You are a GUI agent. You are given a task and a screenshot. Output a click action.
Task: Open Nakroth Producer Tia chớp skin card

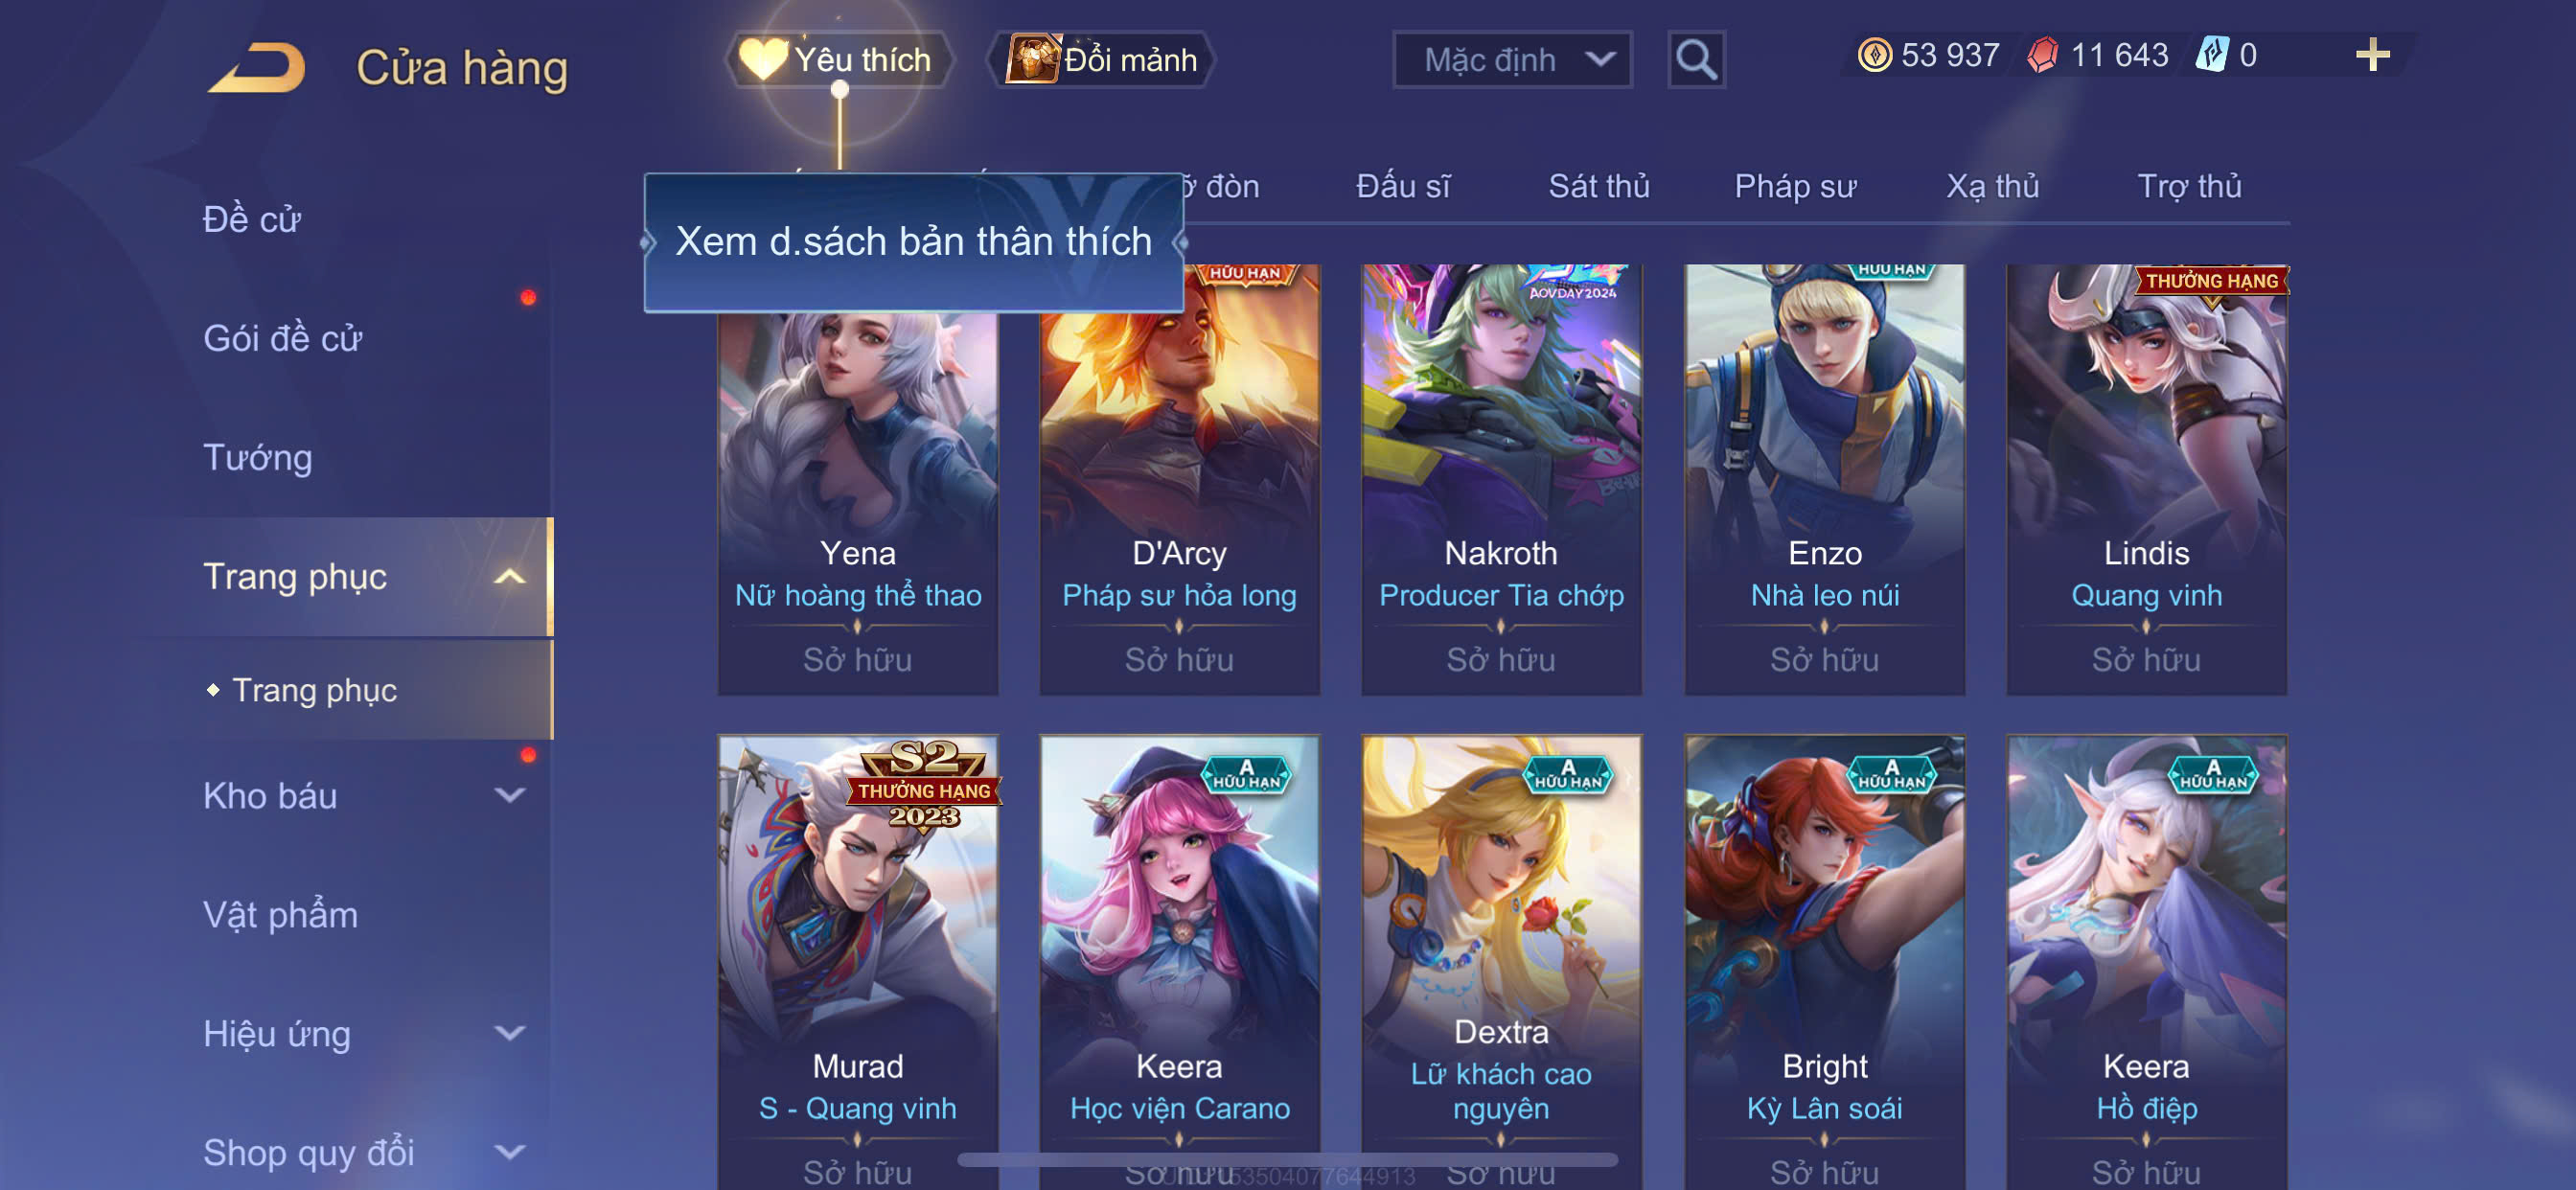pos(1501,479)
